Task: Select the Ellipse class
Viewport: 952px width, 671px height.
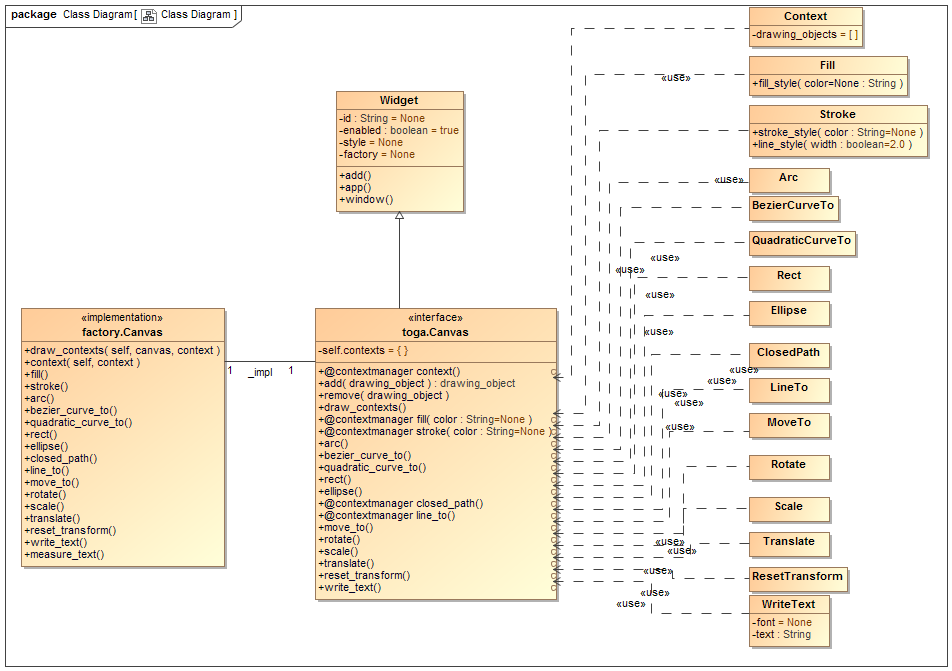Action: pos(789,313)
